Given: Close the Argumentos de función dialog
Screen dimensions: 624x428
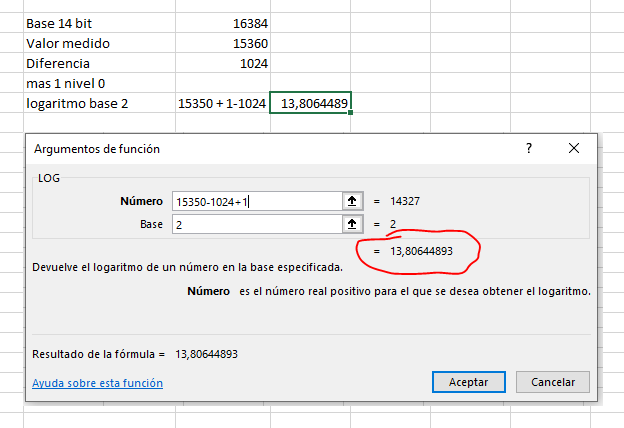Looking at the screenshot, I should [x=573, y=148].
